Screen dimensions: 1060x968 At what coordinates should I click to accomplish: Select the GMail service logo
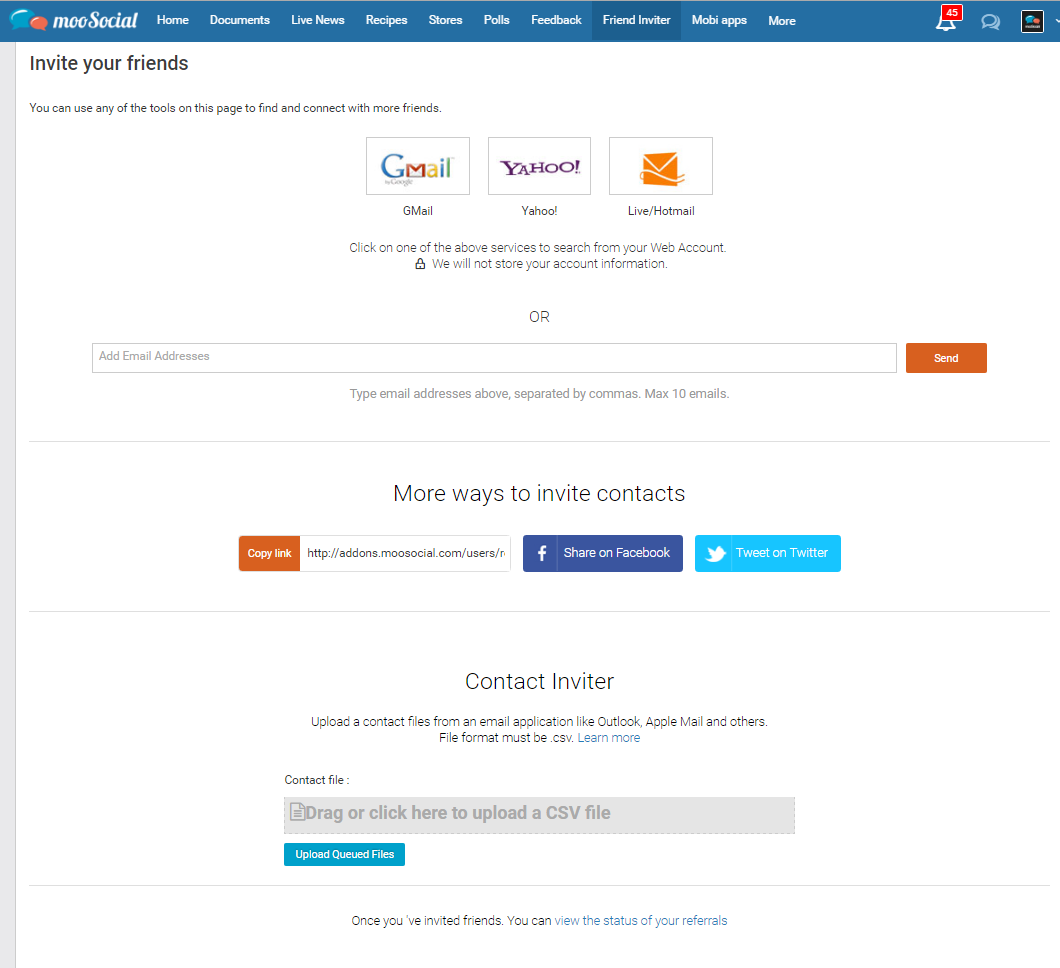pyautogui.click(x=418, y=166)
